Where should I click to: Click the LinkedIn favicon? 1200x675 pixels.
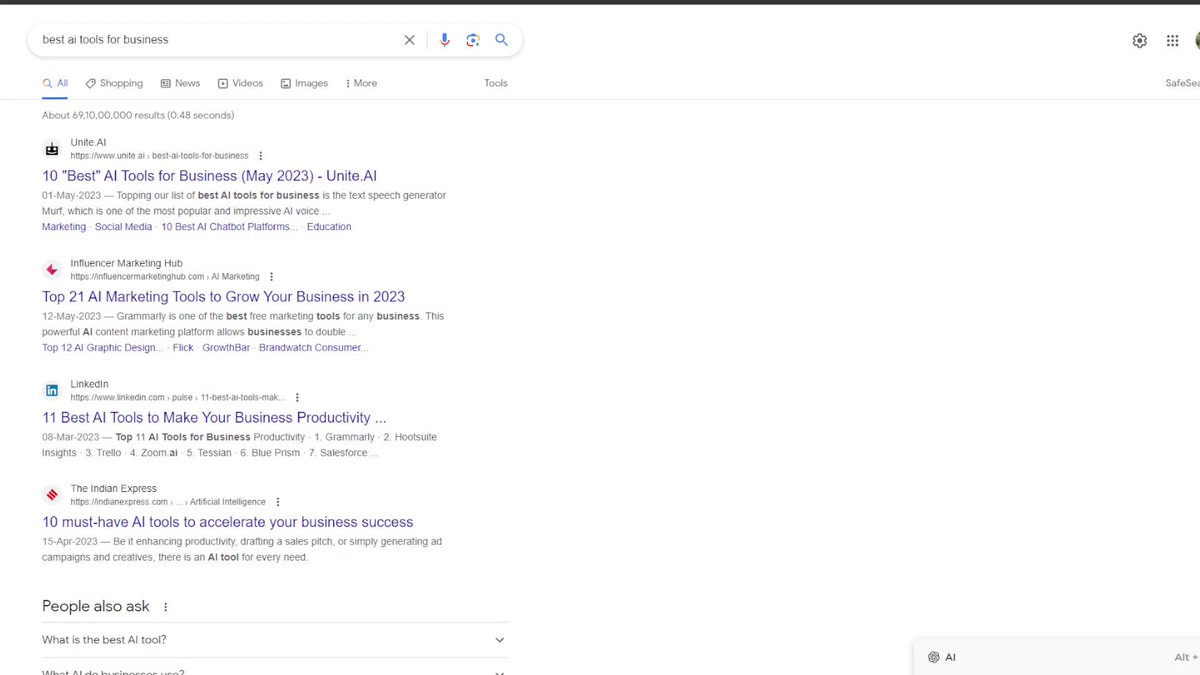[52, 391]
